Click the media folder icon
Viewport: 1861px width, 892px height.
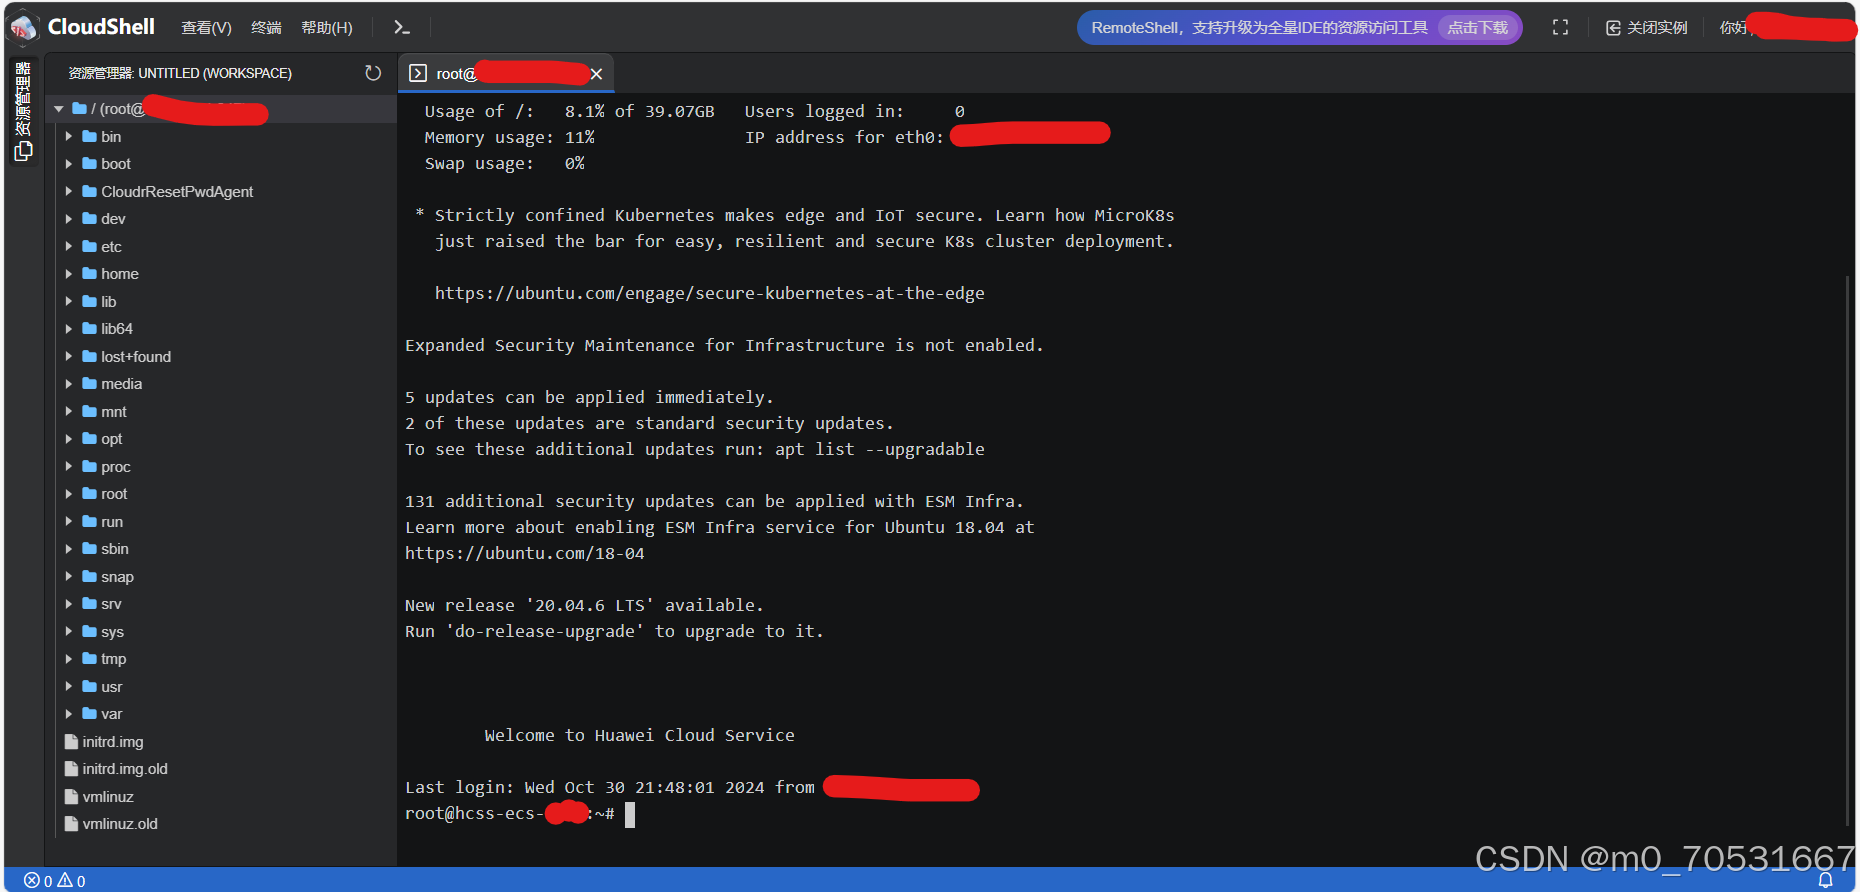pos(90,384)
